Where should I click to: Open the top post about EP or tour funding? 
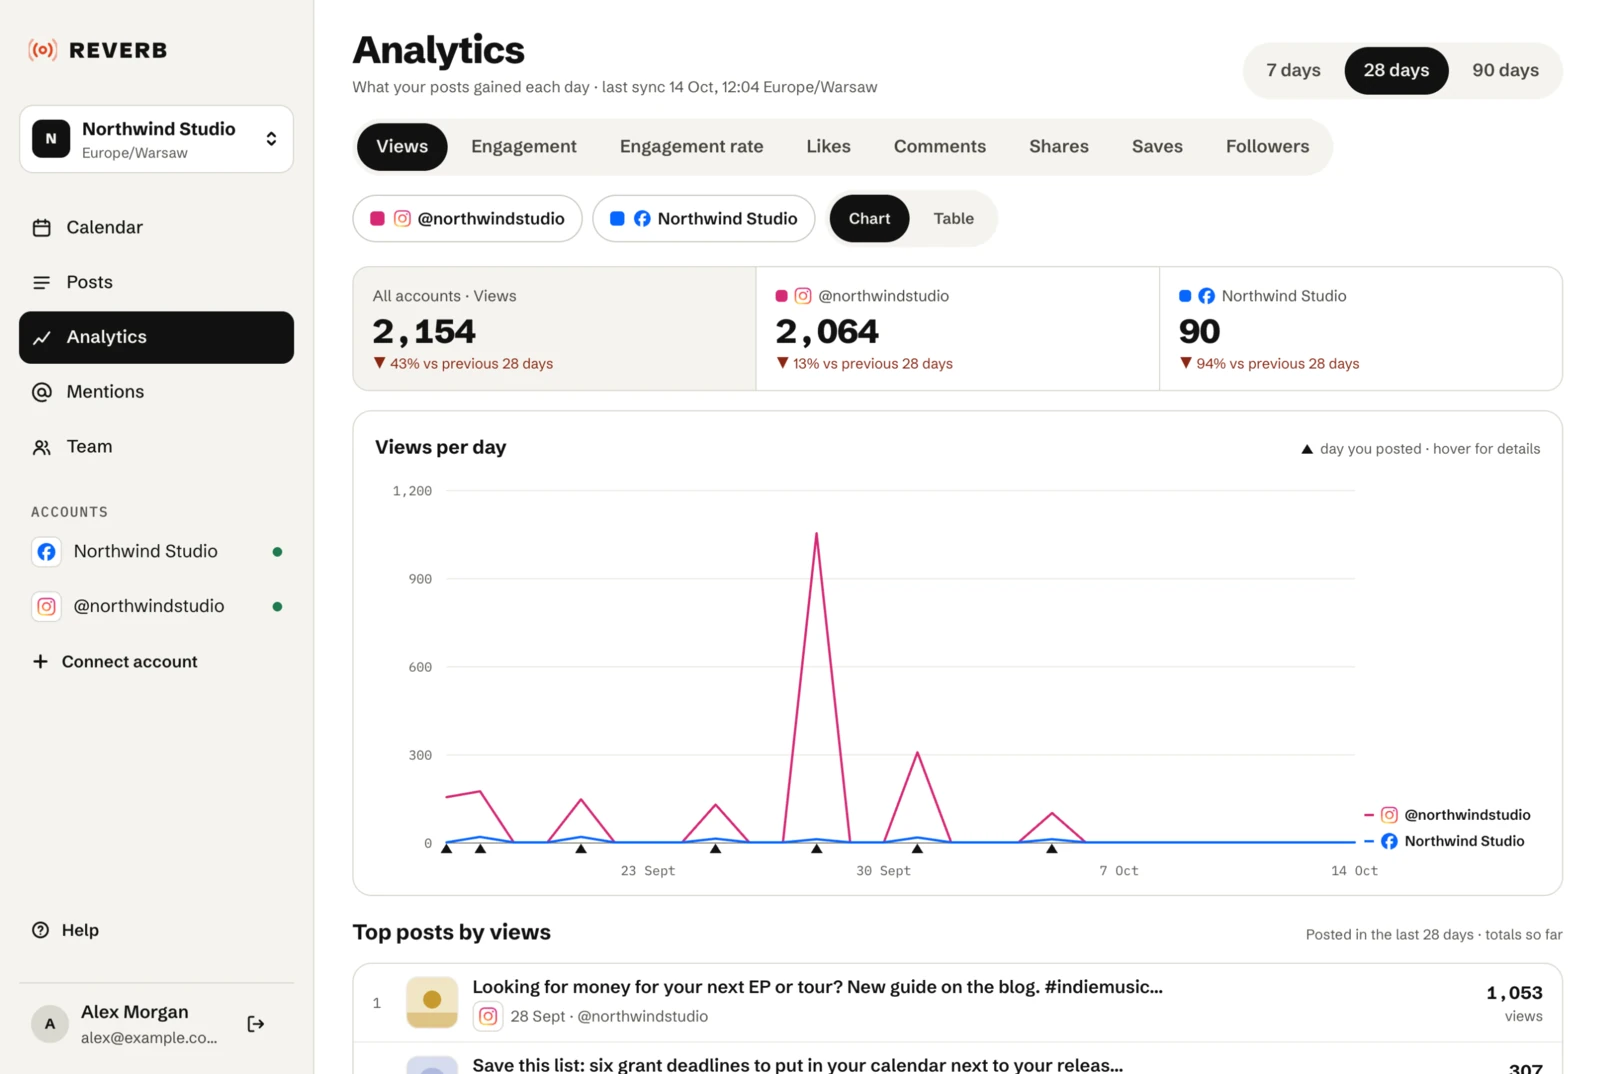(x=957, y=1003)
